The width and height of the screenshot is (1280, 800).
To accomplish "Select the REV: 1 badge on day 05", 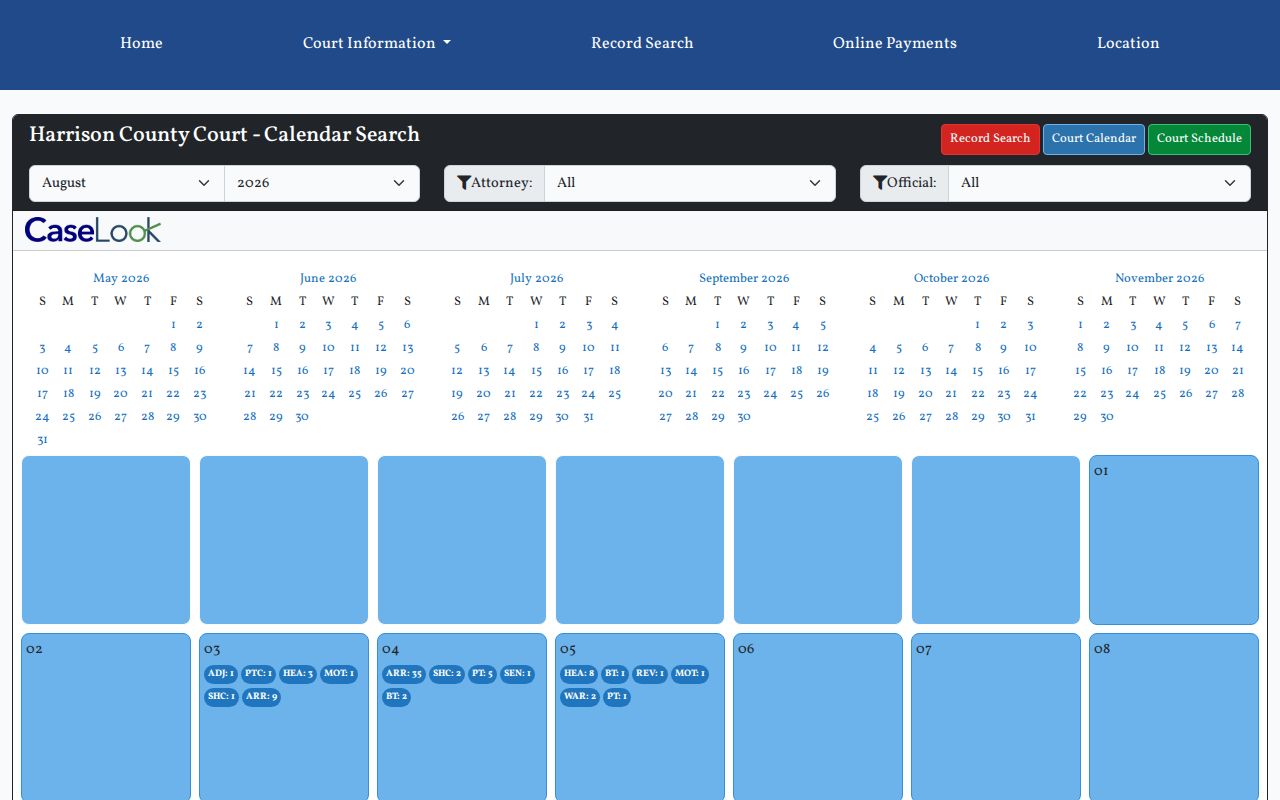I will pyautogui.click(x=650, y=674).
